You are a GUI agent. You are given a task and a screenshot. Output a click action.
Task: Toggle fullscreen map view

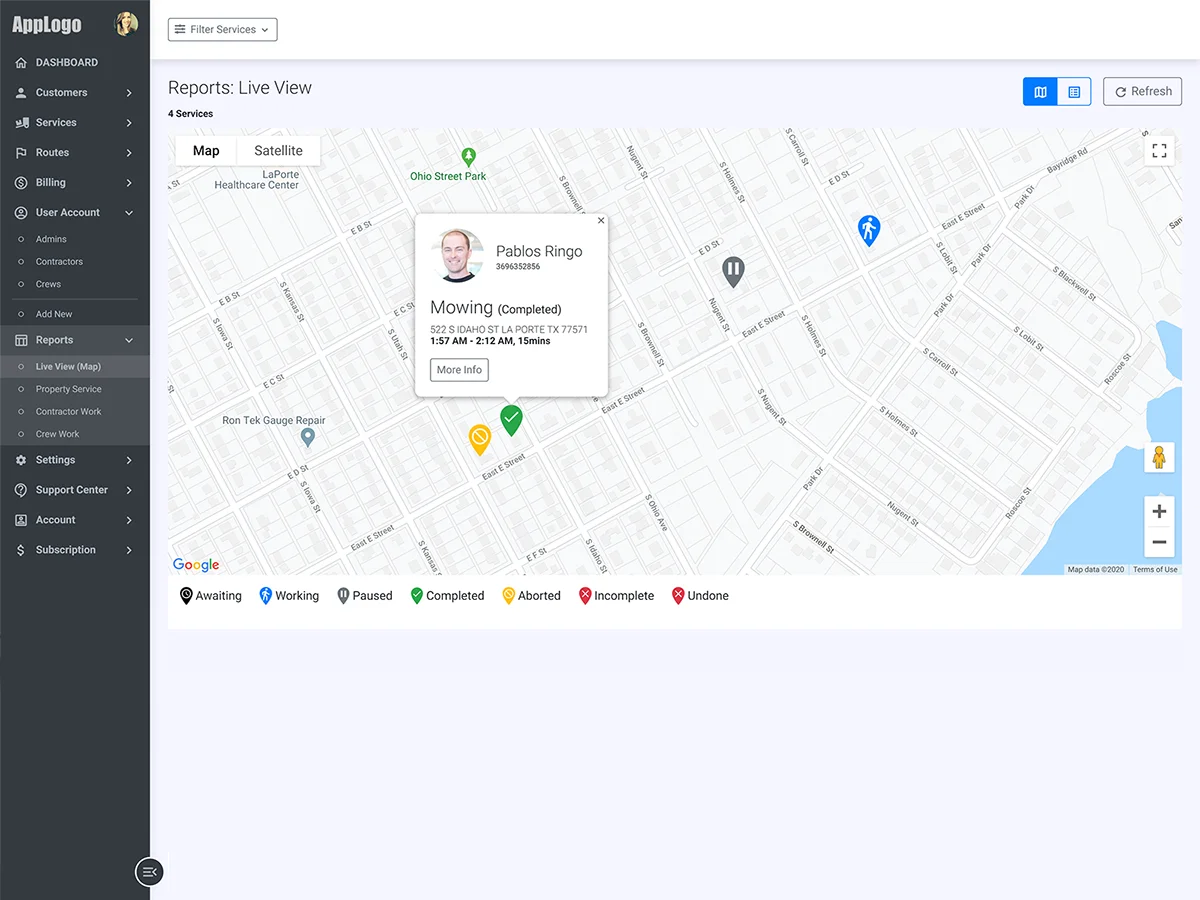1159,151
